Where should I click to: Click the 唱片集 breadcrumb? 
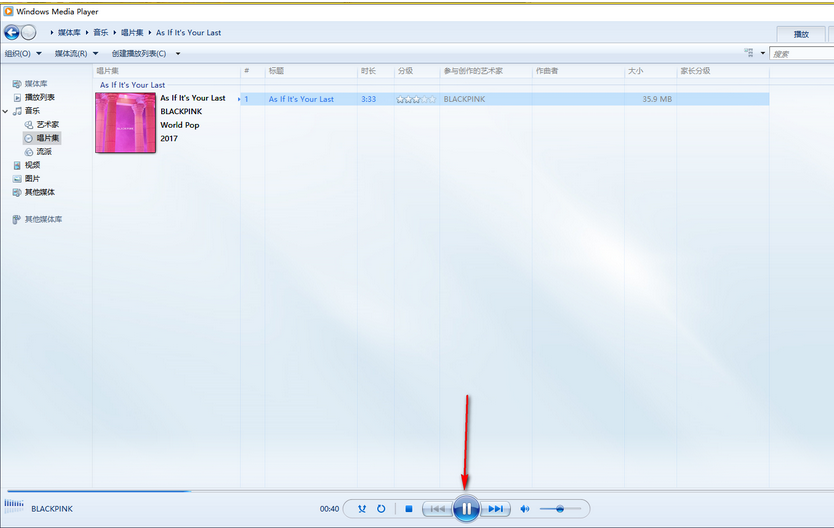pos(132,32)
